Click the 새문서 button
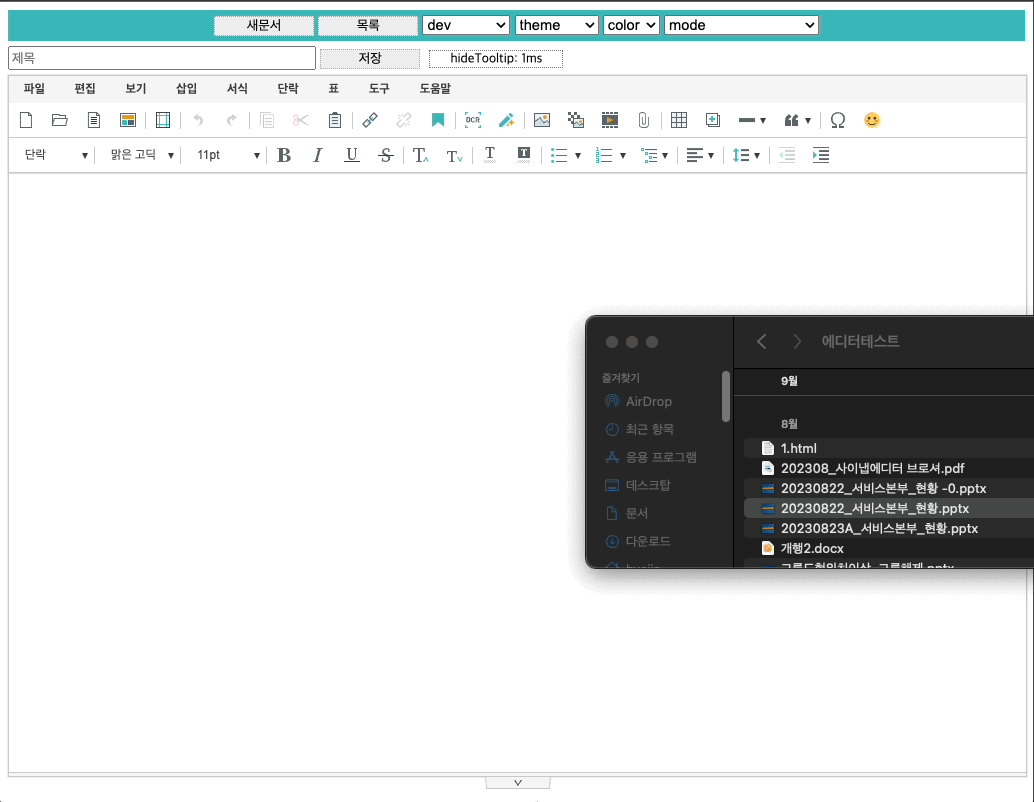The width and height of the screenshot is (1034, 802). [264, 25]
